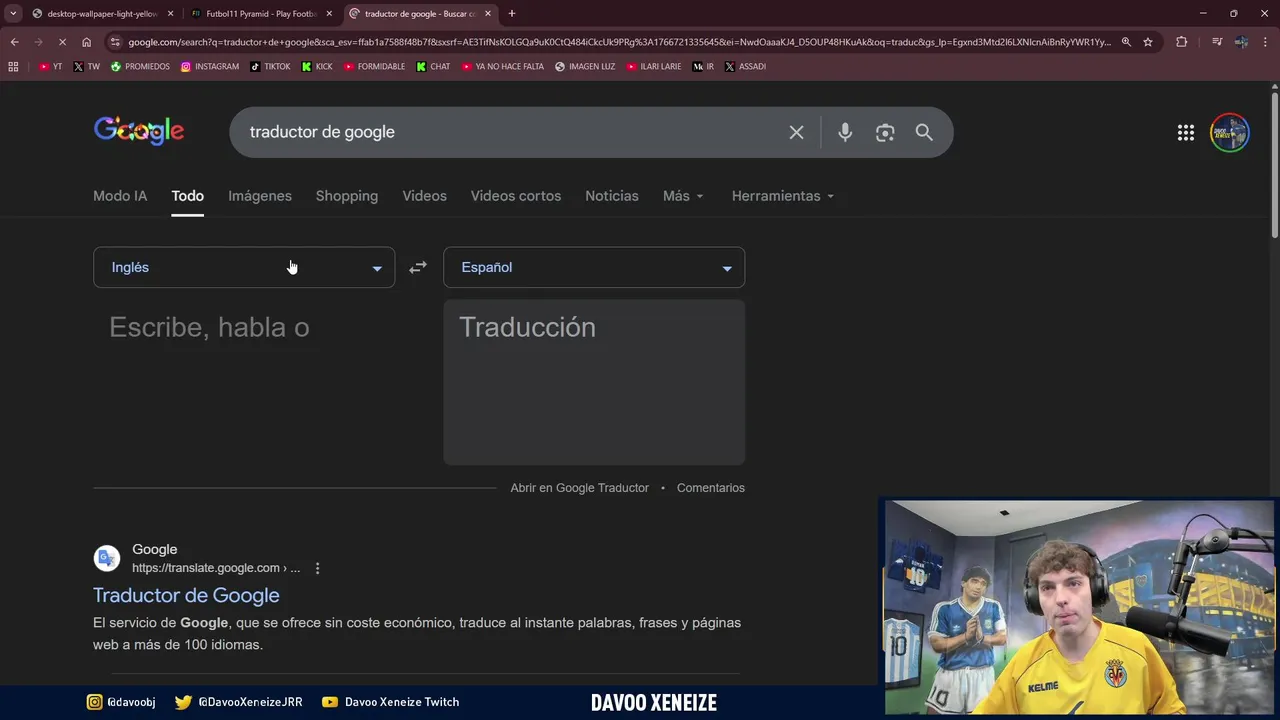Select the Todo results tab
Viewport: 1280px width, 720px height.
(187, 196)
